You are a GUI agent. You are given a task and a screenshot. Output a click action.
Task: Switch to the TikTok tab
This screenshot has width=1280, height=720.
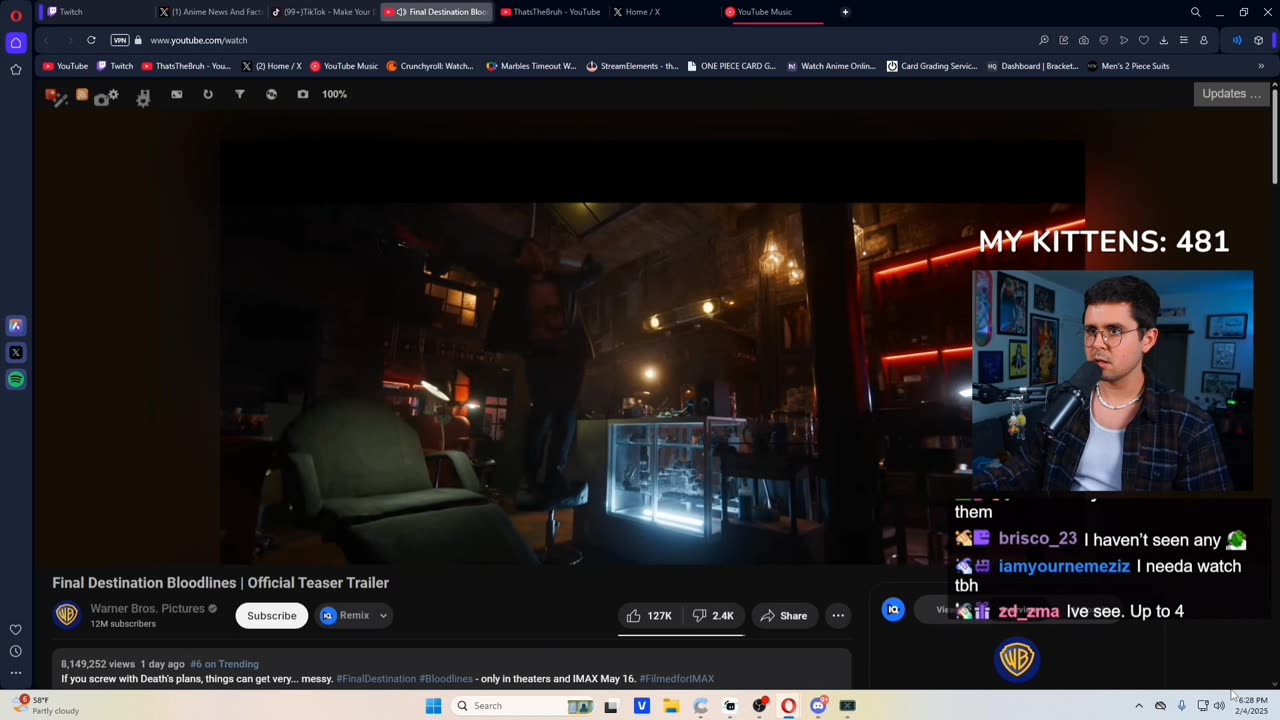pyautogui.click(x=324, y=12)
